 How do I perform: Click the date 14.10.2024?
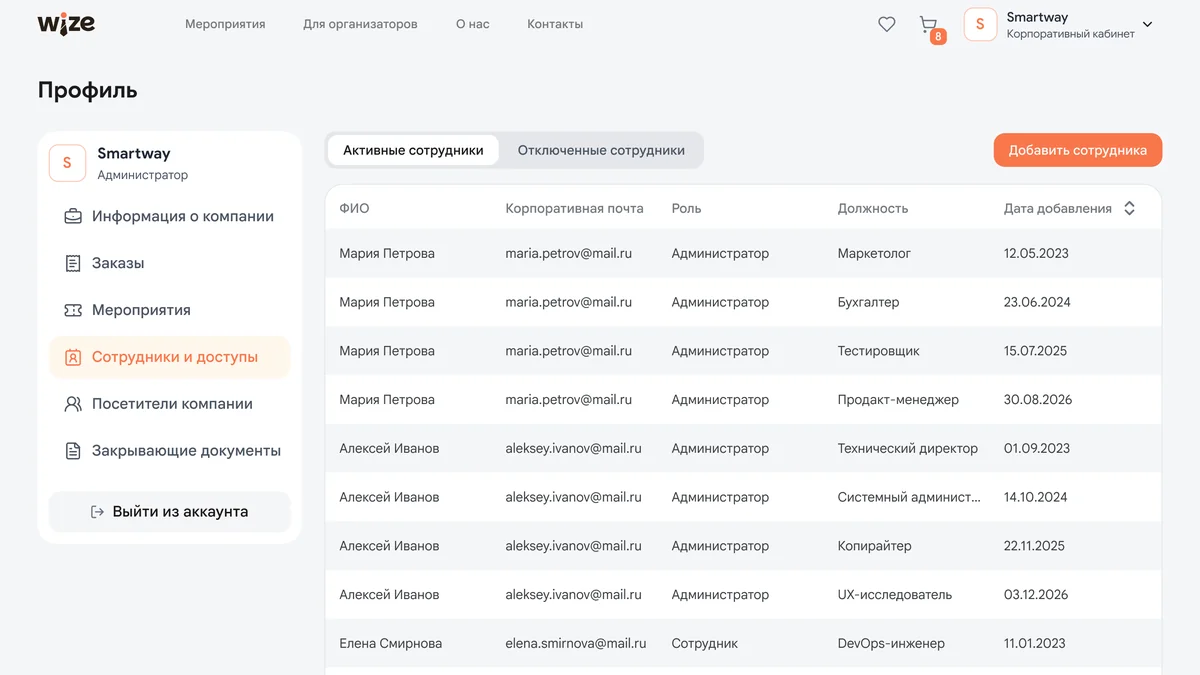[1036, 497]
